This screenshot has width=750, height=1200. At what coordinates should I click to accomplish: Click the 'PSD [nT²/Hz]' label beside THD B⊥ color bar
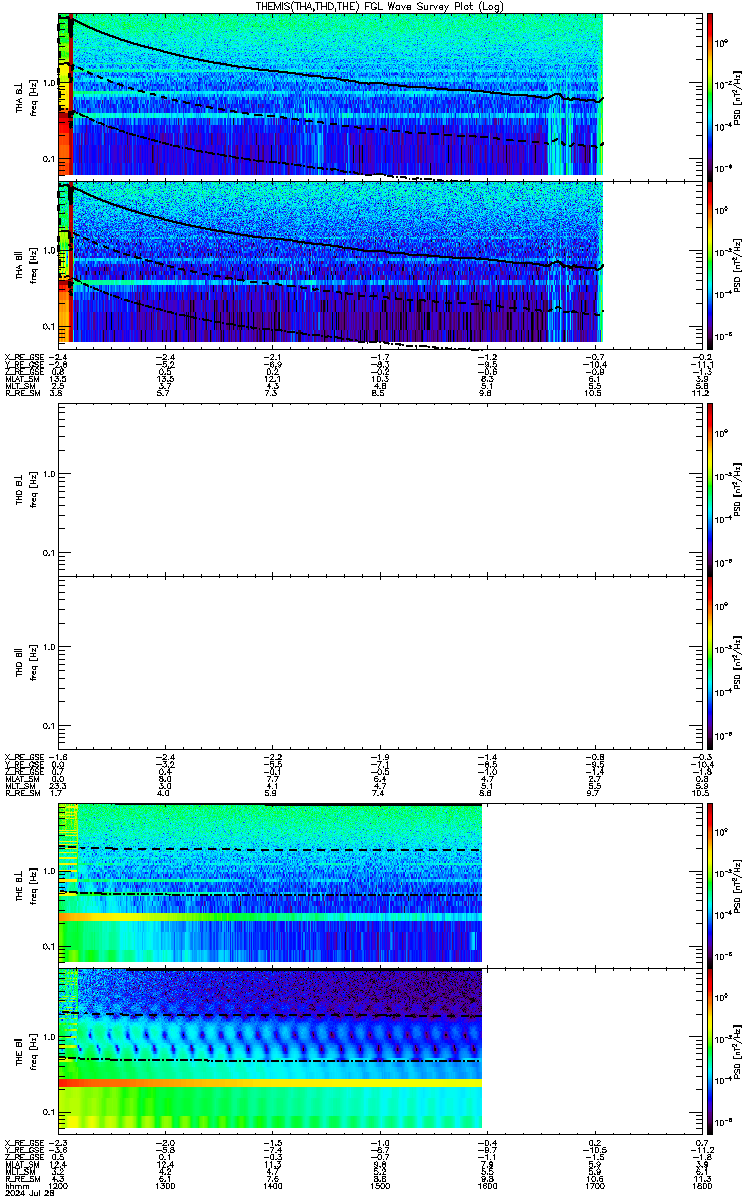tap(737, 489)
